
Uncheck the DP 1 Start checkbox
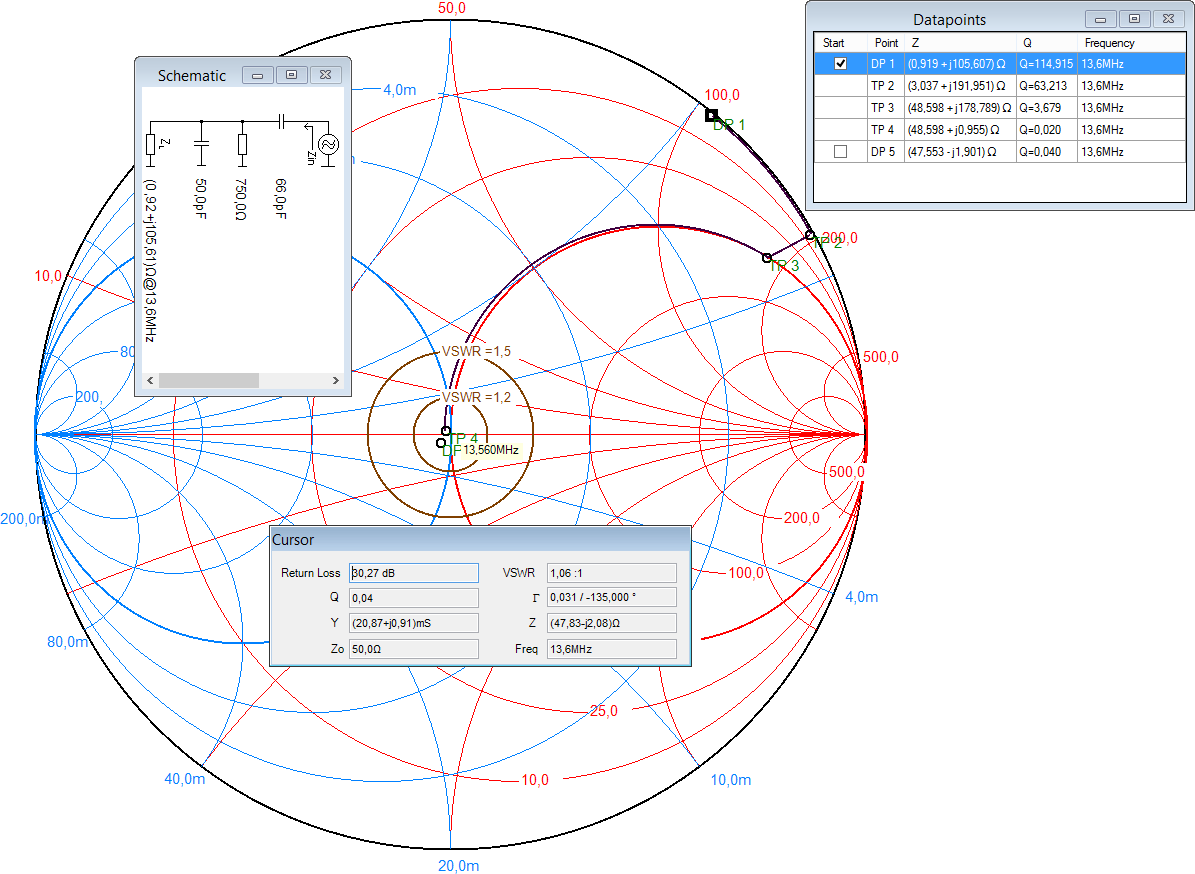[x=841, y=64]
